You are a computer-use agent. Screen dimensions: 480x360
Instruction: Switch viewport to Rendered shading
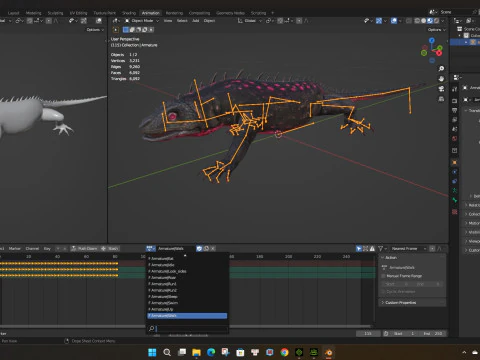[436, 21]
